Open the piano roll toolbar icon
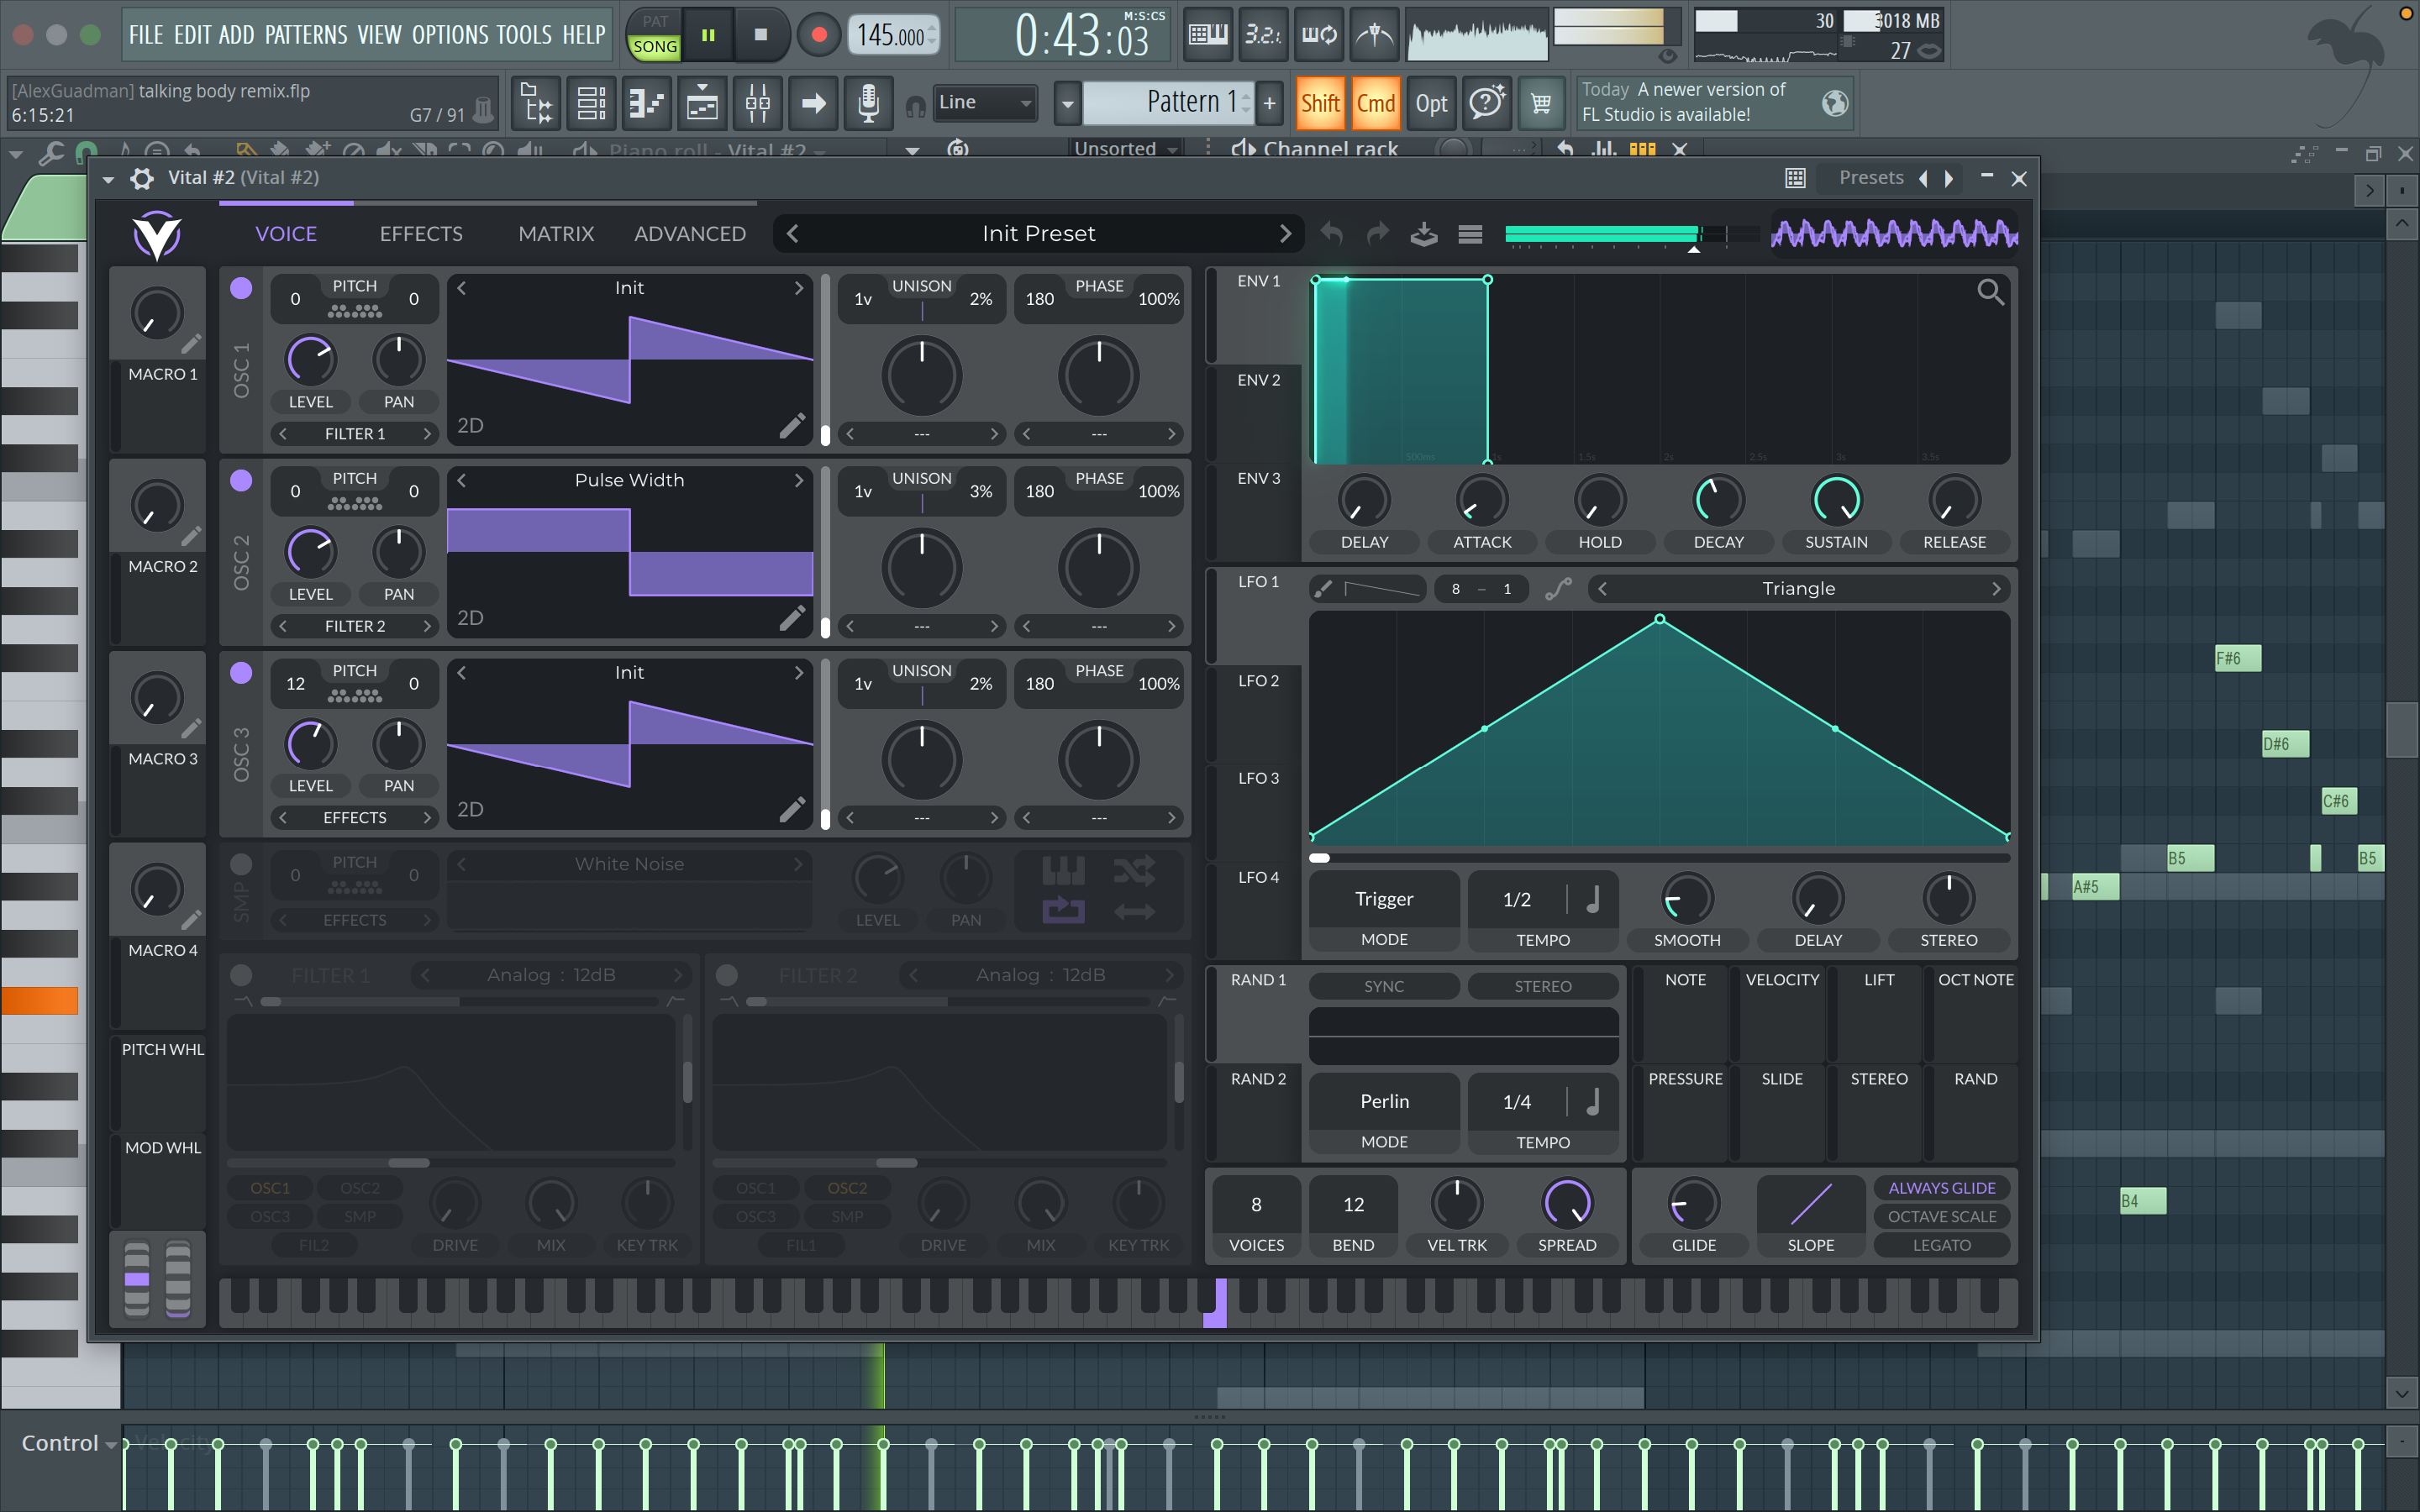Screen dimensions: 2420x1512 (x=647, y=103)
